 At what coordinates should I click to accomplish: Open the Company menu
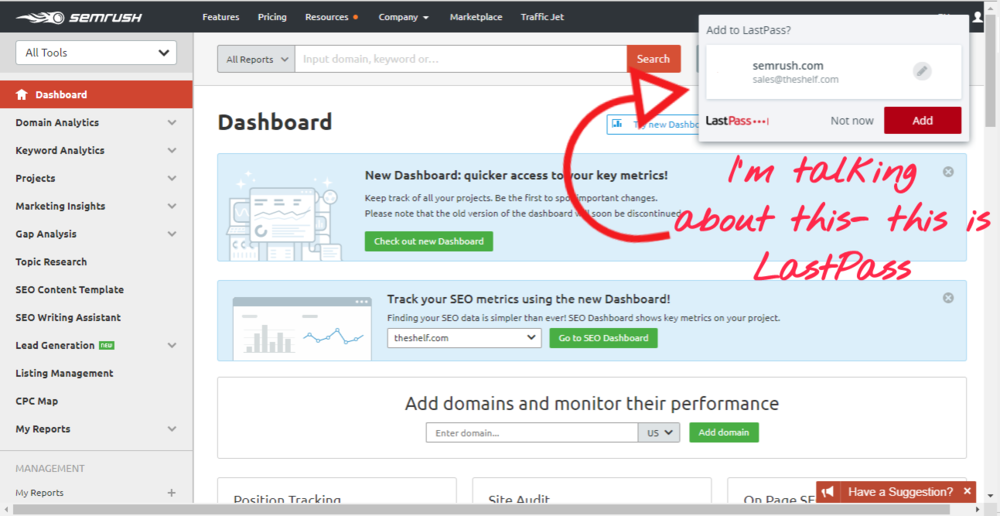click(403, 17)
